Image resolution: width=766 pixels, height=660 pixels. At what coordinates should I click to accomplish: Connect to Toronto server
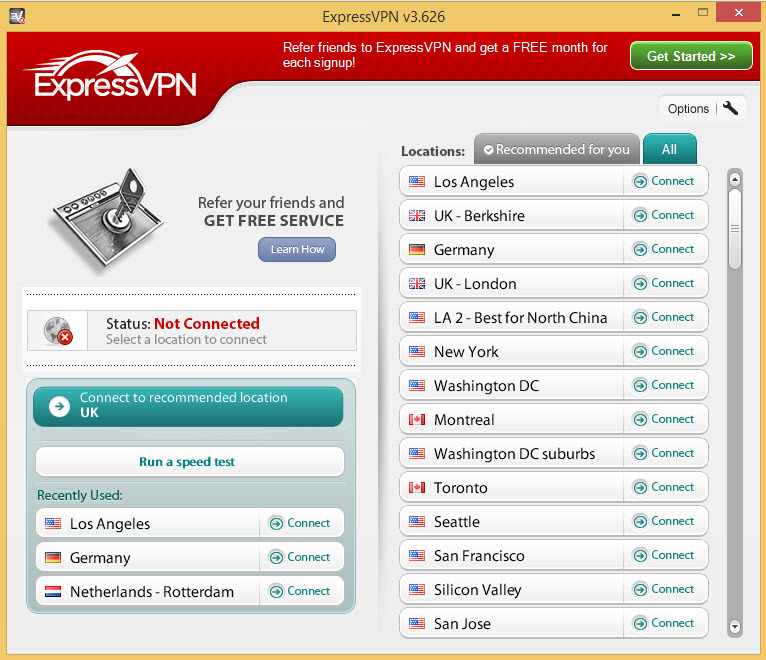click(663, 487)
